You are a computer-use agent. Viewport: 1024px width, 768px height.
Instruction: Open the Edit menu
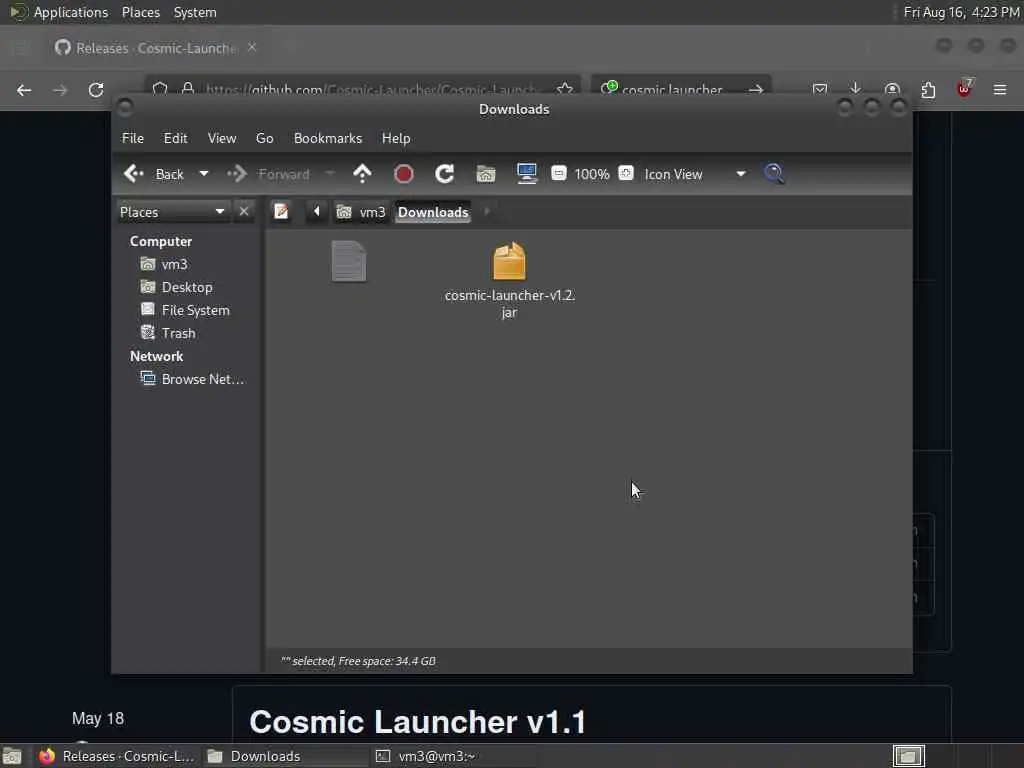(175, 138)
